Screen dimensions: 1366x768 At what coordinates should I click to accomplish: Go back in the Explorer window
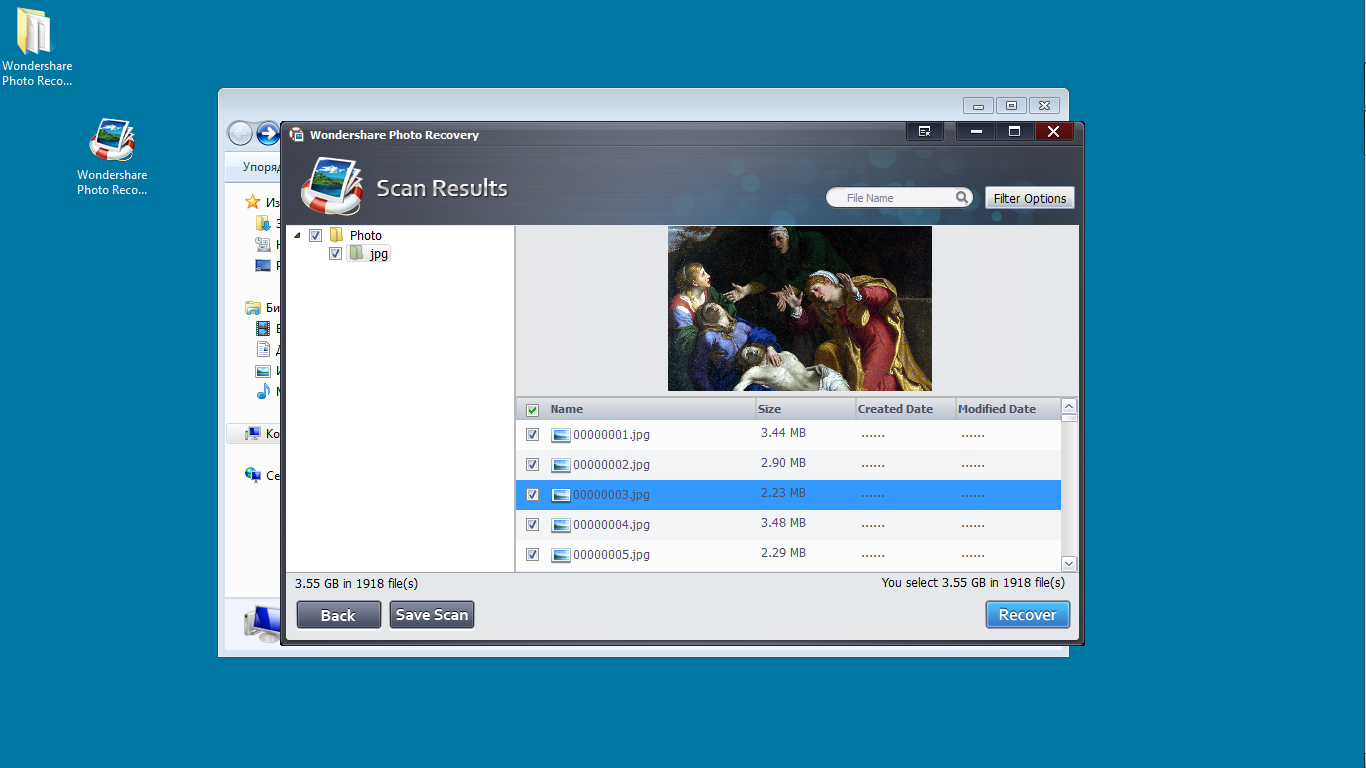click(240, 133)
